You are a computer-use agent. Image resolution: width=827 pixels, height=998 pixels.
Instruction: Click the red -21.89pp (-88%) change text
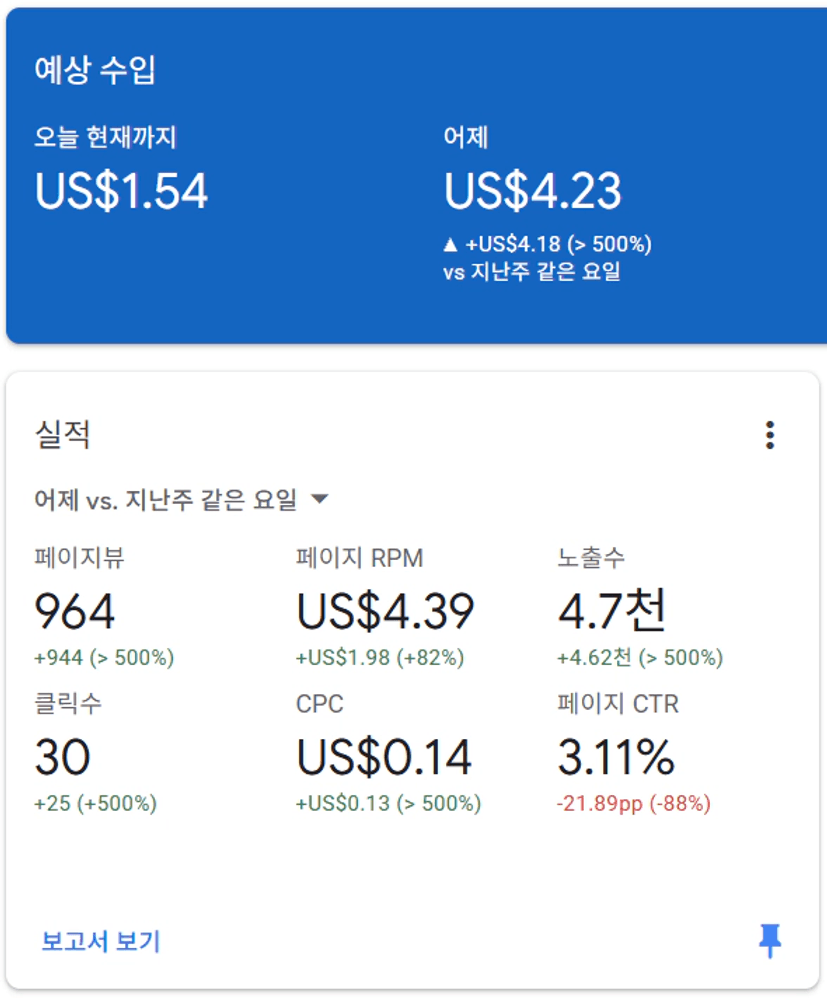(x=633, y=803)
